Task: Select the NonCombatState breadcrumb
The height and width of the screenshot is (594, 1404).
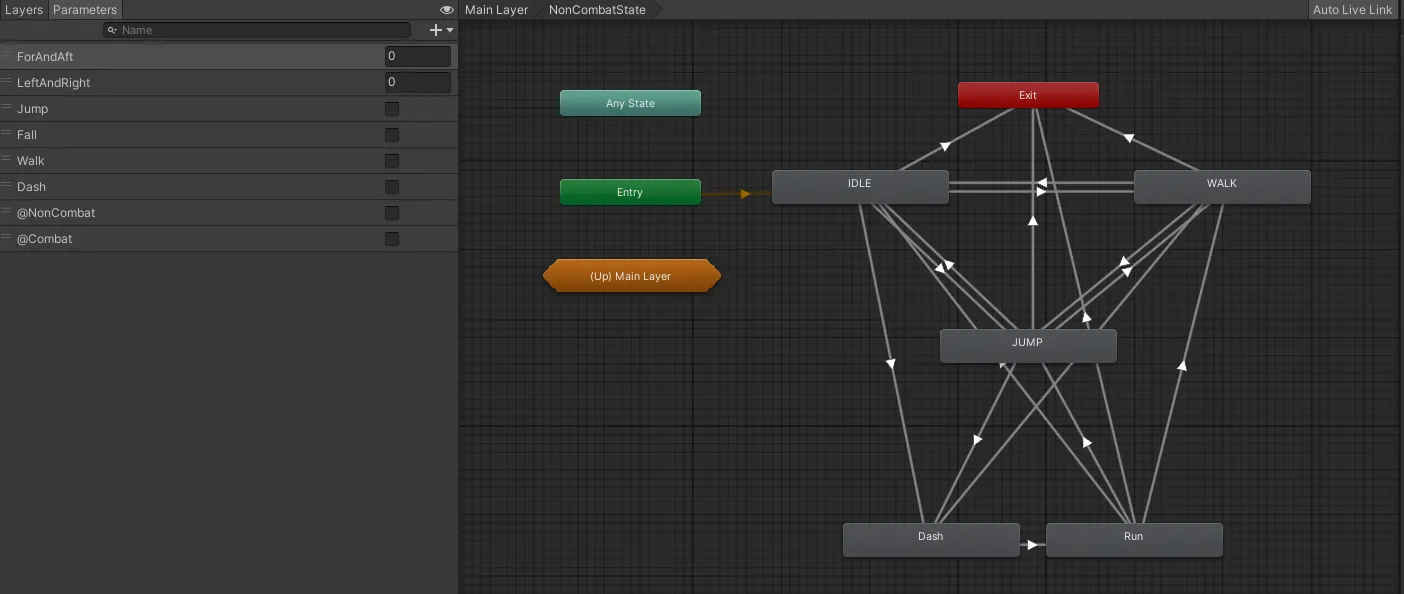Action: point(597,10)
